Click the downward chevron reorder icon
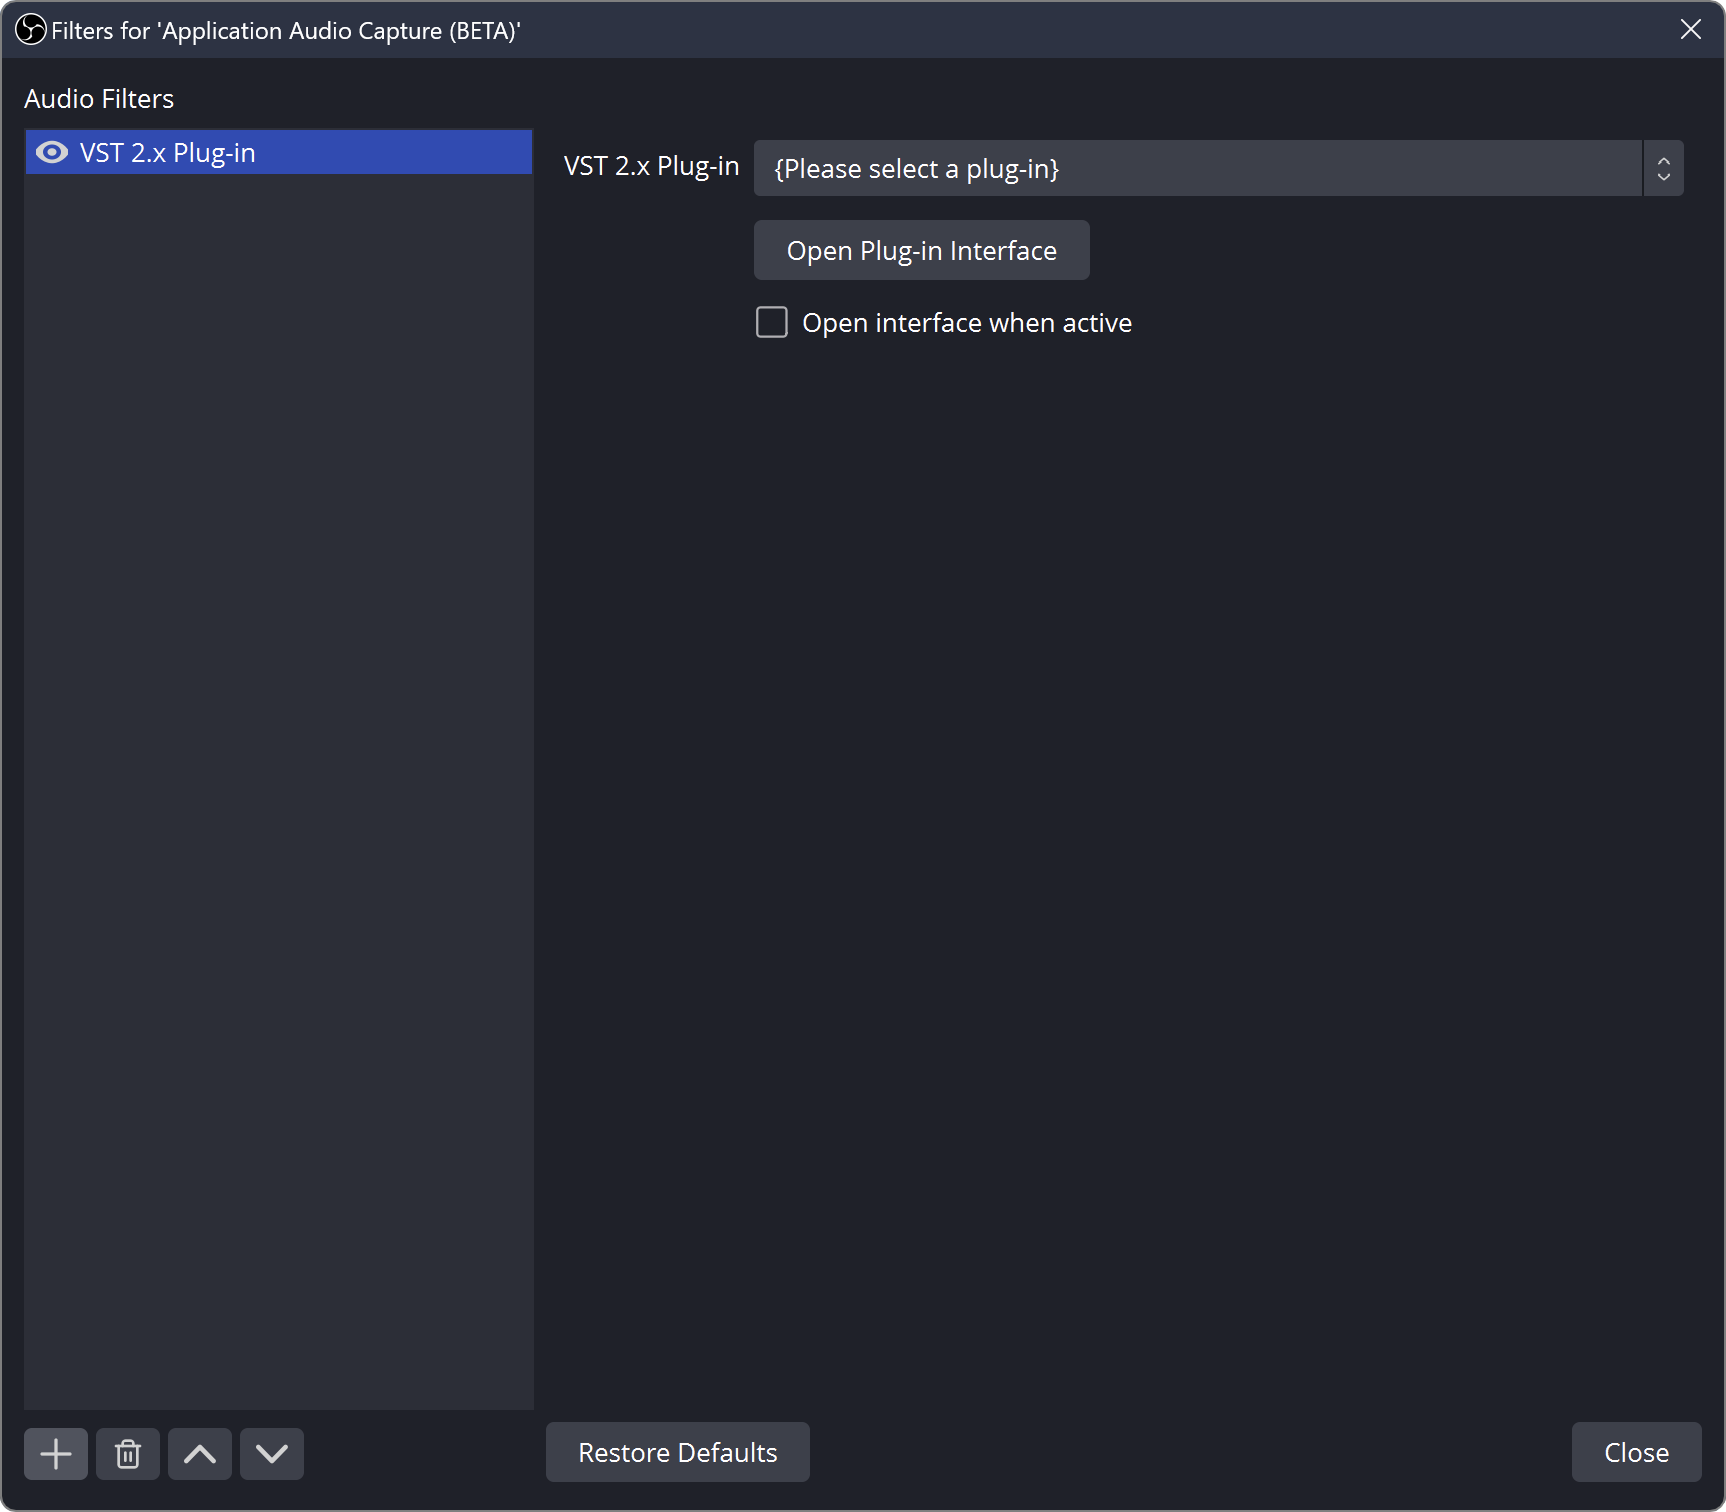Viewport: 1726px width, 1512px height. (271, 1453)
